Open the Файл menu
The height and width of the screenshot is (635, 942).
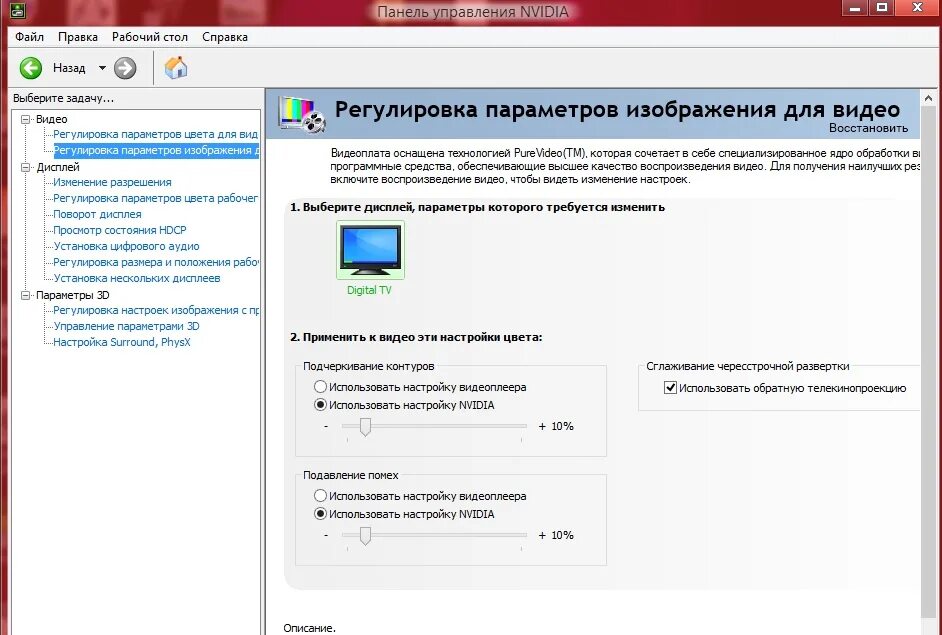coord(29,37)
